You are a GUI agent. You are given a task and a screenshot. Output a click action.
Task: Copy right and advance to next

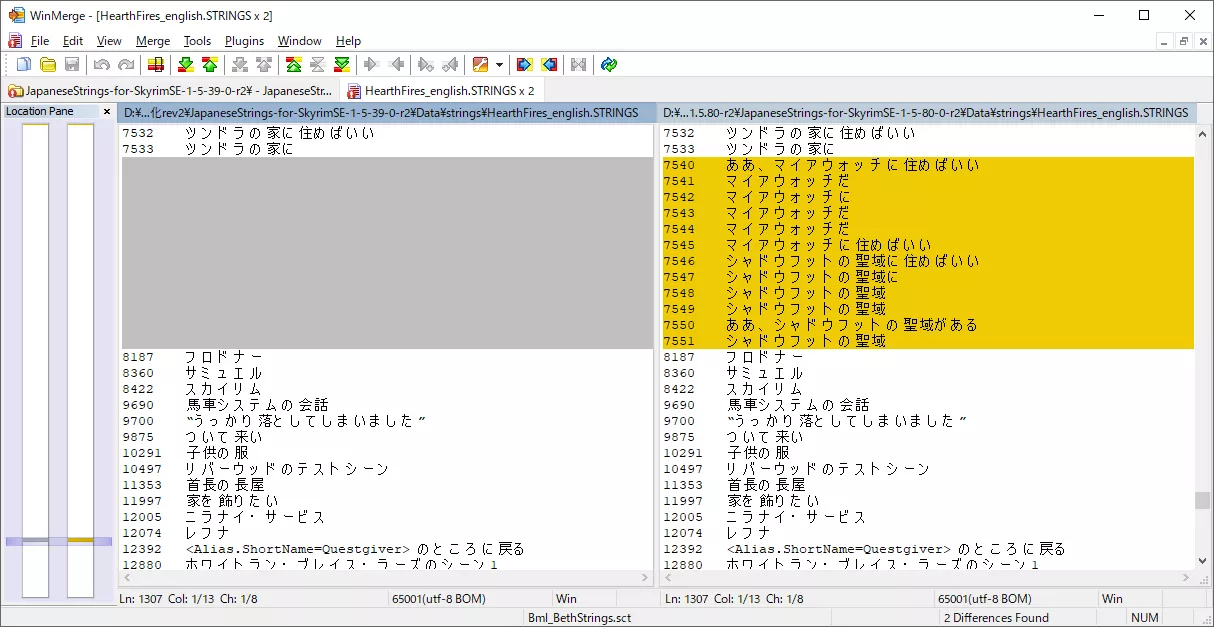coord(425,65)
